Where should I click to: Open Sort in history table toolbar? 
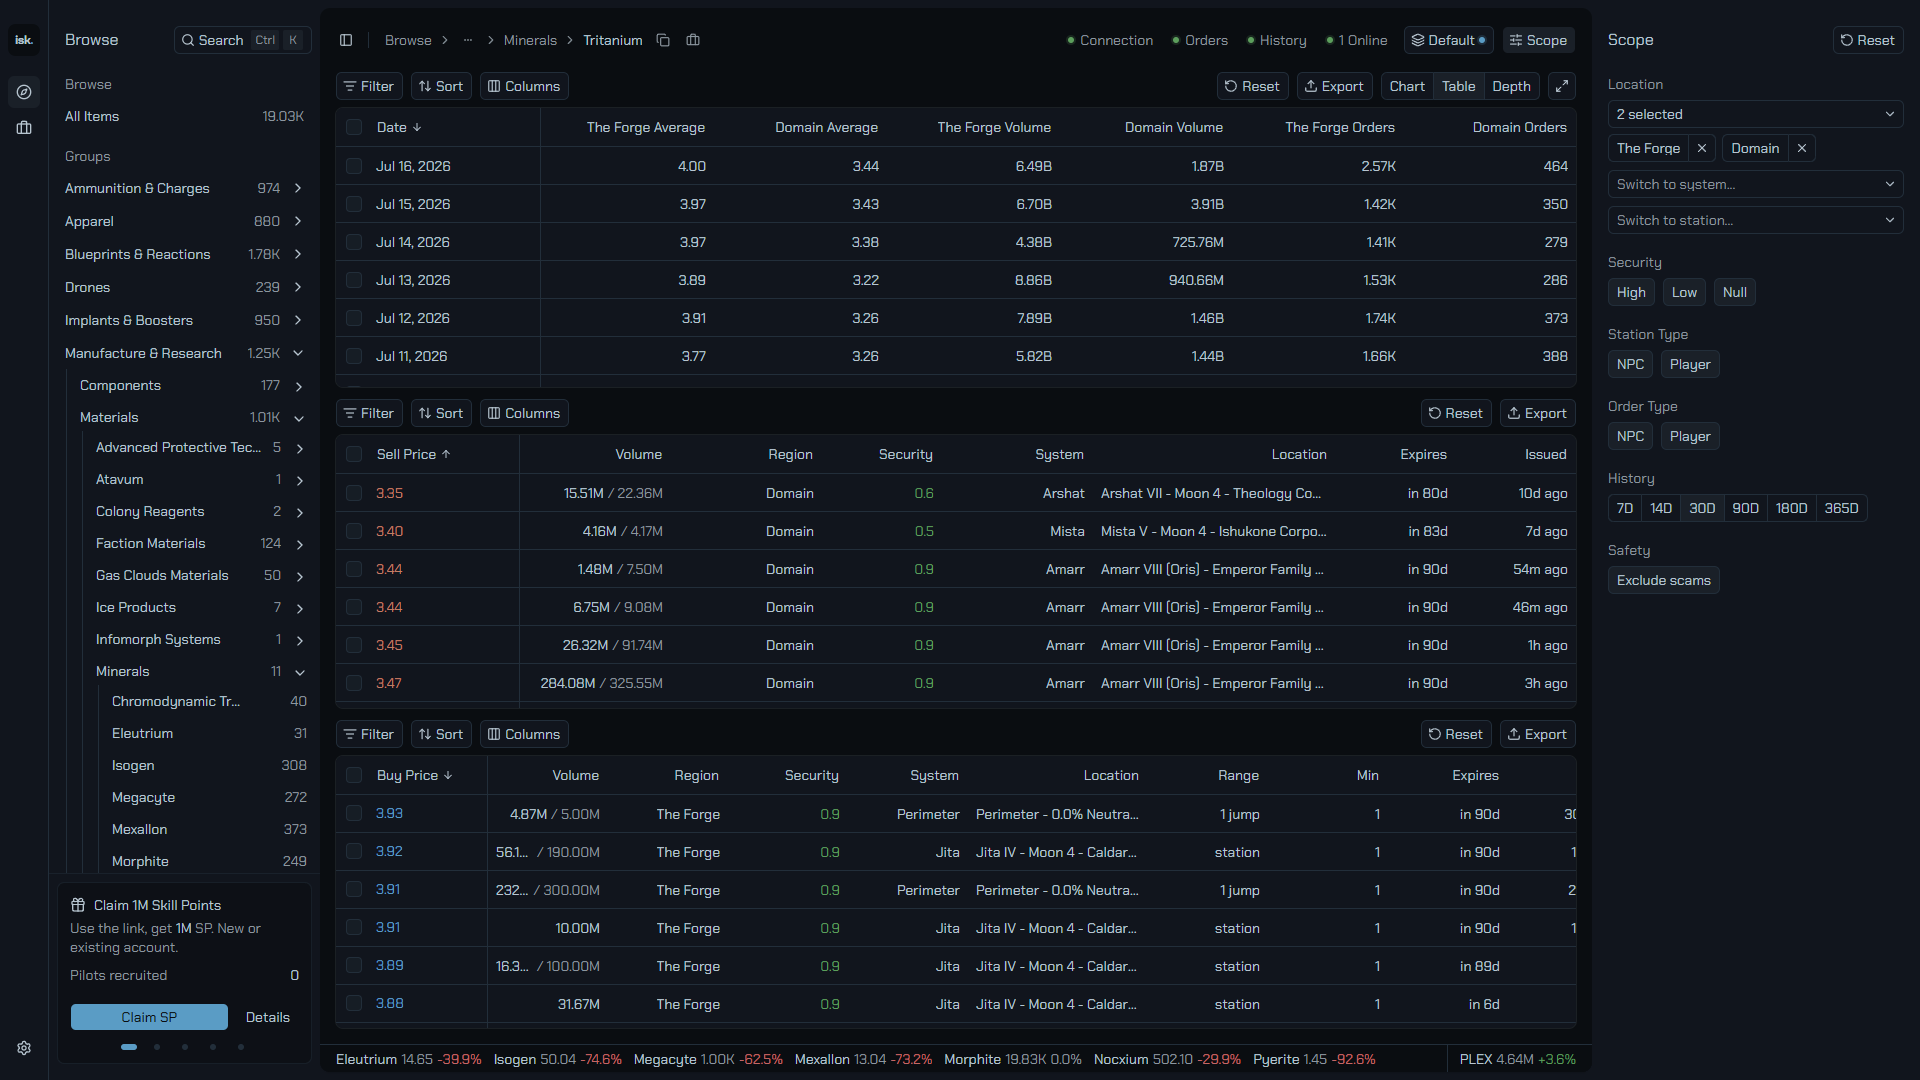point(441,86)
